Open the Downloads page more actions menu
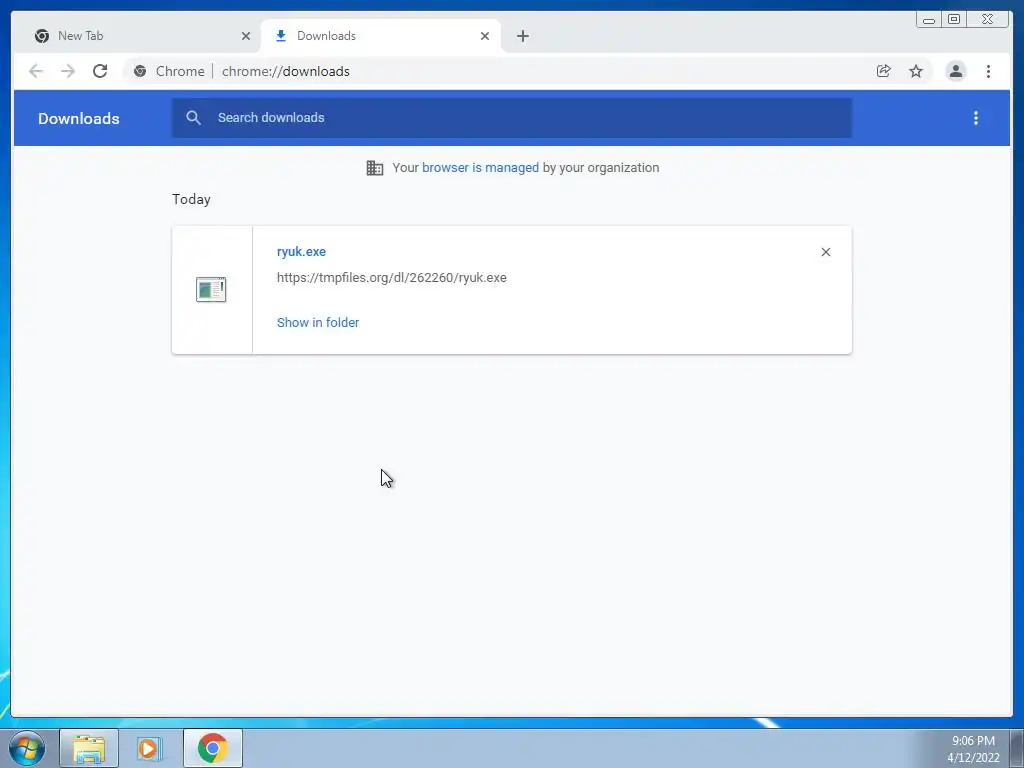Image resolution: width=1024 pixels, height=768 pixels. 976,118
